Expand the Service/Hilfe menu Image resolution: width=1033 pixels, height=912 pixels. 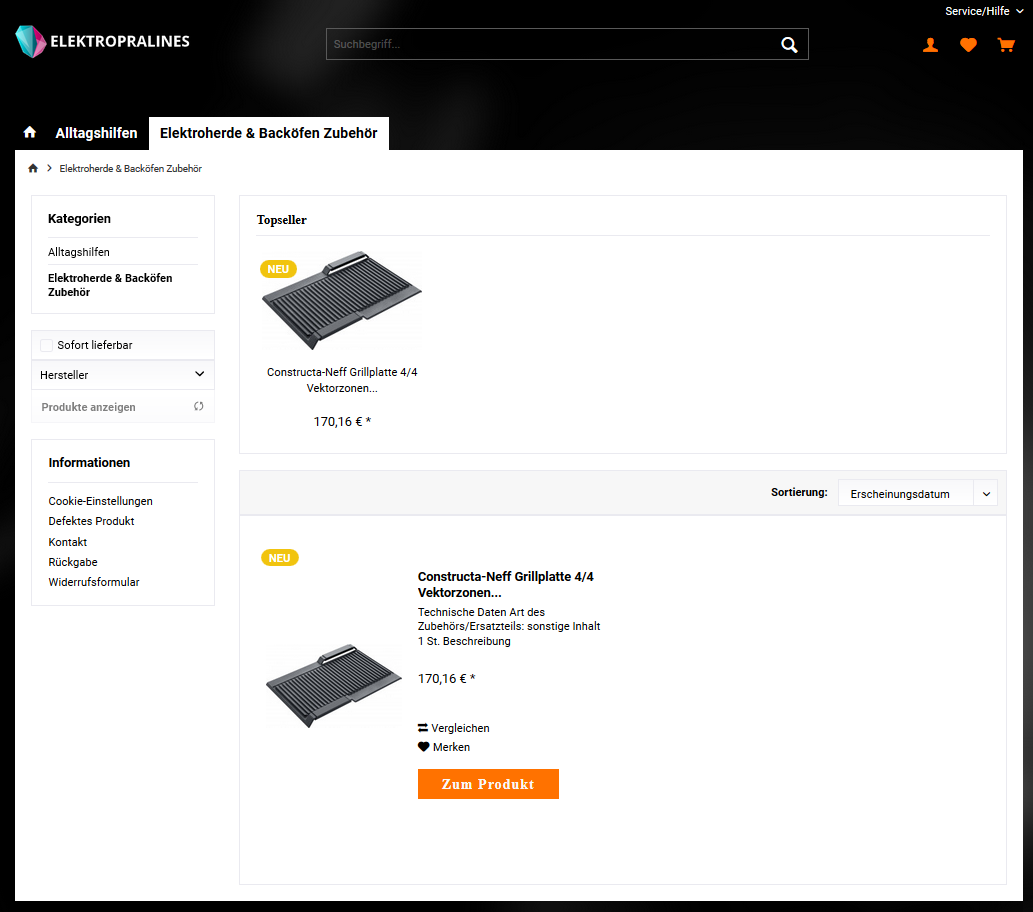pos(984,11)
